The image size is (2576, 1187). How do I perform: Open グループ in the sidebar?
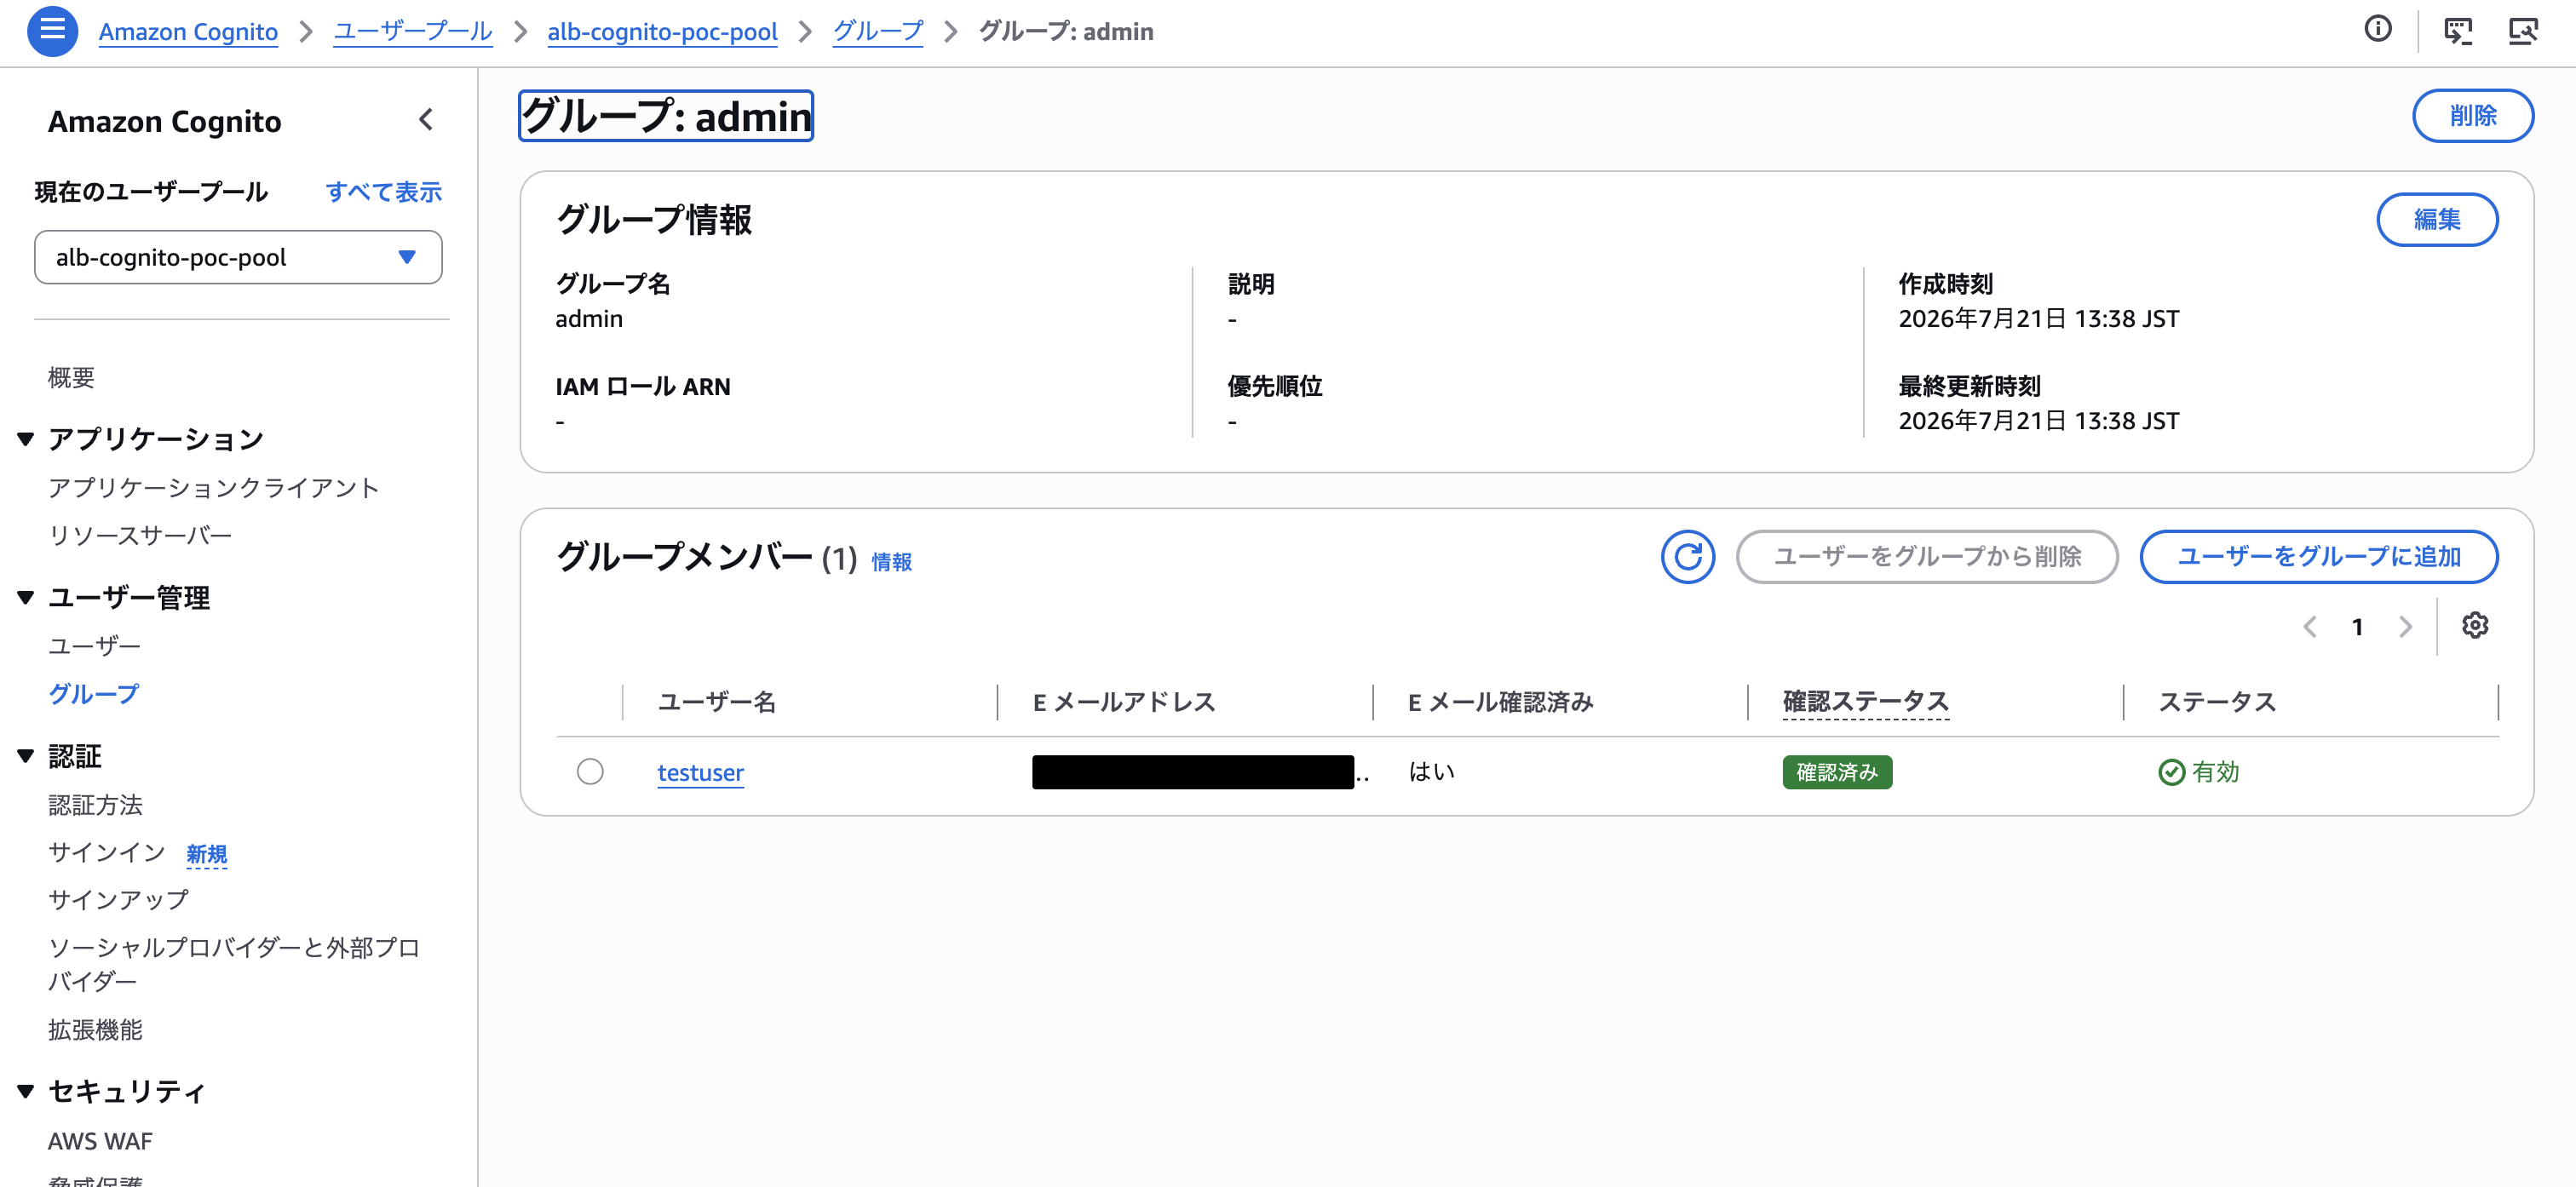94,694
